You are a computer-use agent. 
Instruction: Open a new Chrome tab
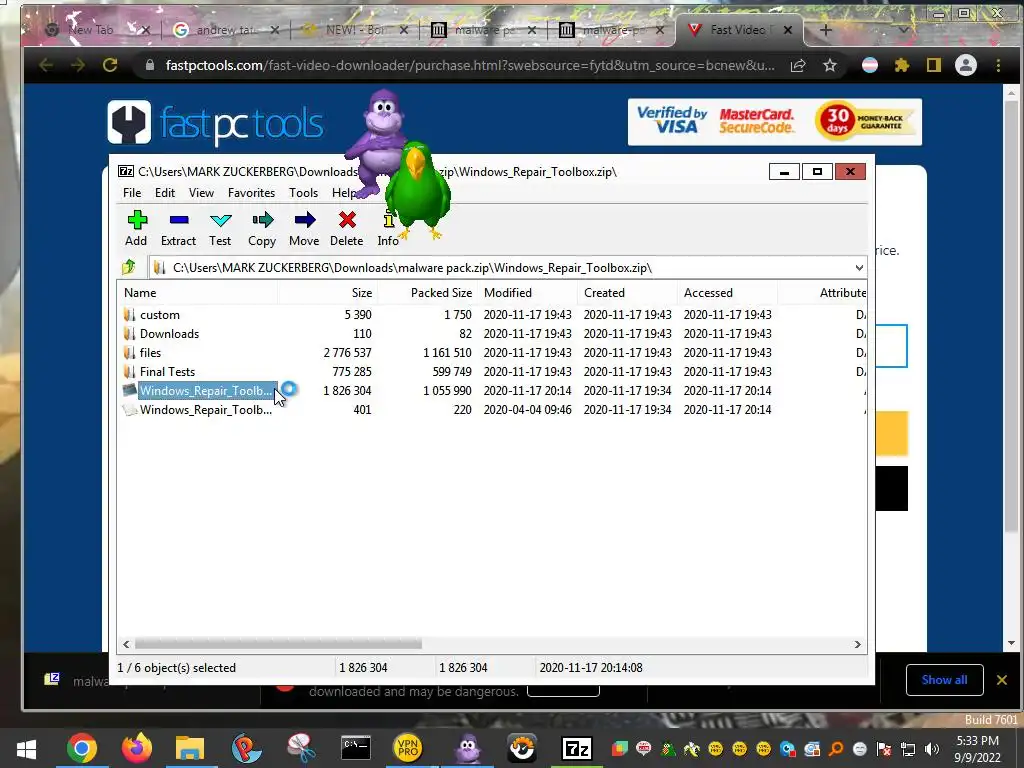click(x=825, y=30)
